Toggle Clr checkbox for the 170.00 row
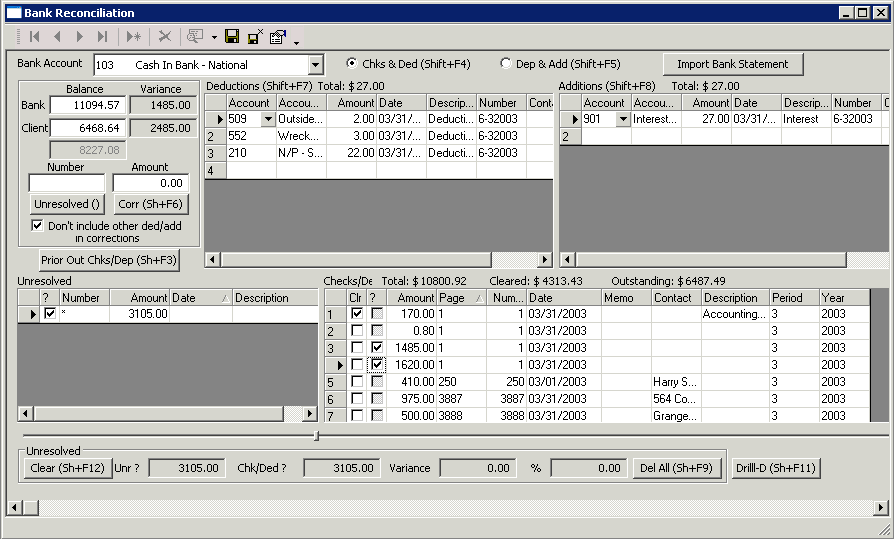Screen dimensions: 894x539 [357, 313]
